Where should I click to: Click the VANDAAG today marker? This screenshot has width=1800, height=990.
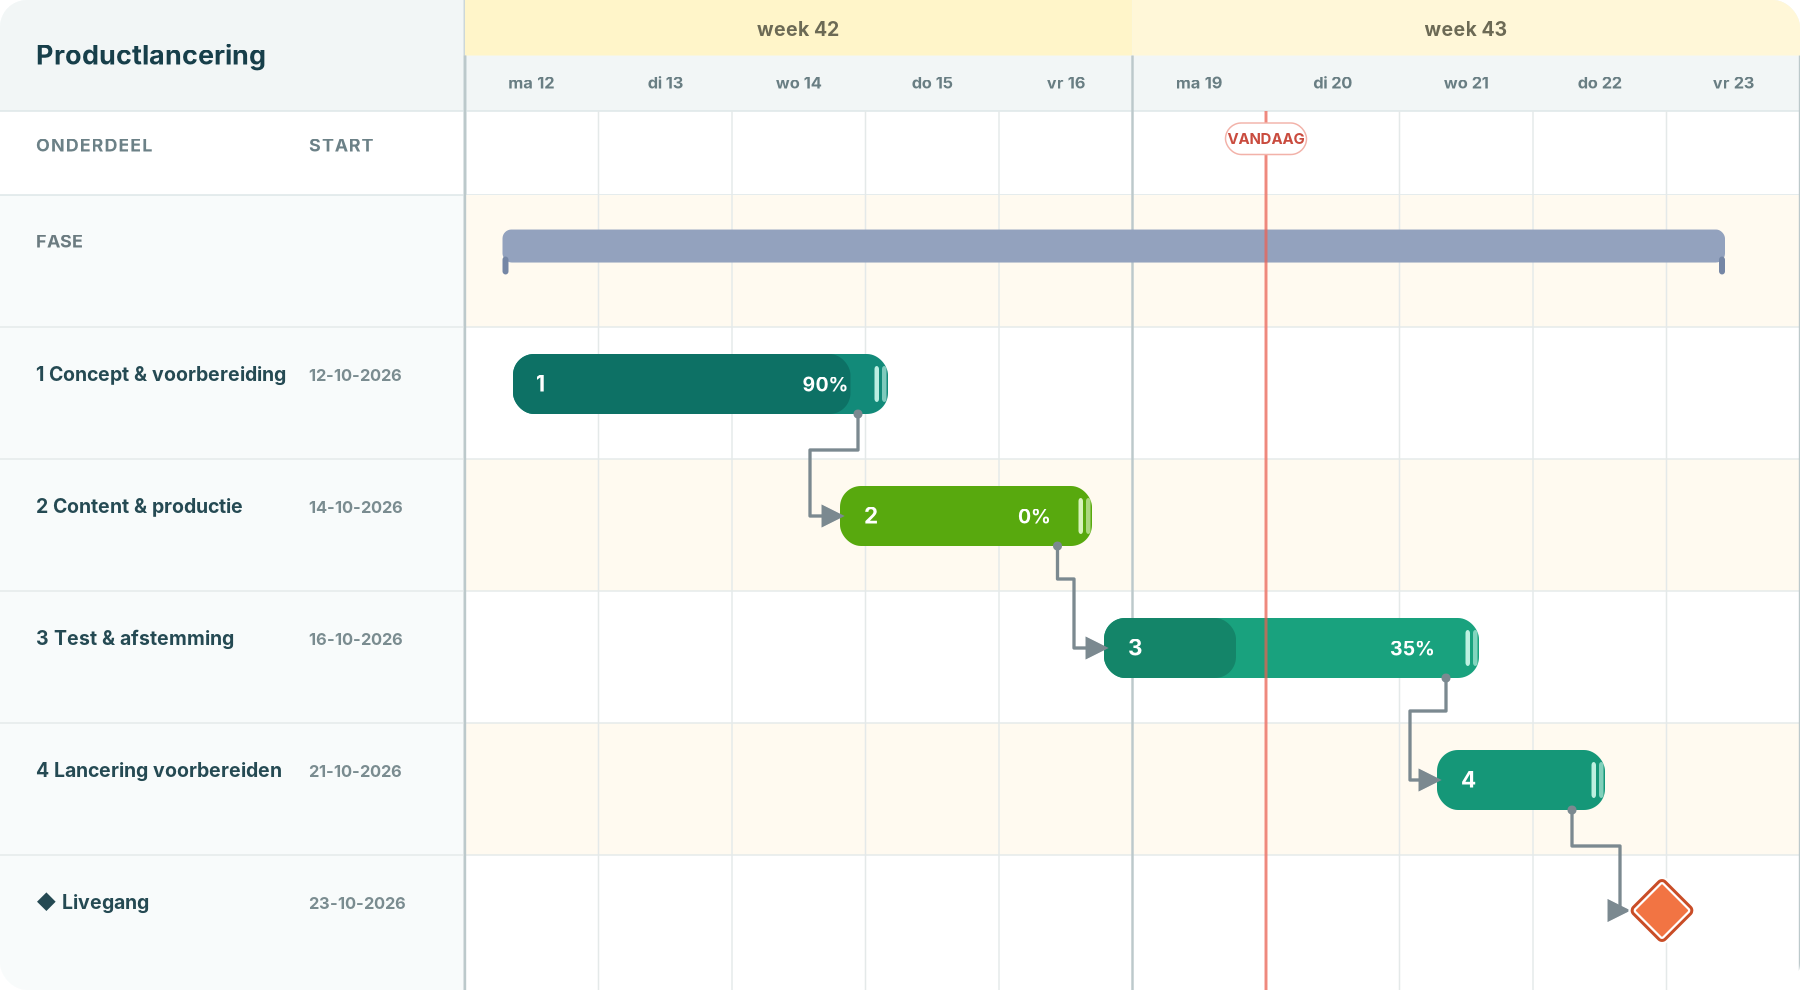click(1266, 139)
